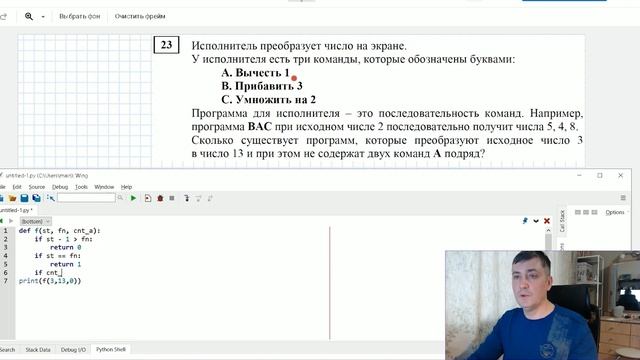Click text 'A. Вычесть 1'

pyautogui.click(x=255, y=73)
